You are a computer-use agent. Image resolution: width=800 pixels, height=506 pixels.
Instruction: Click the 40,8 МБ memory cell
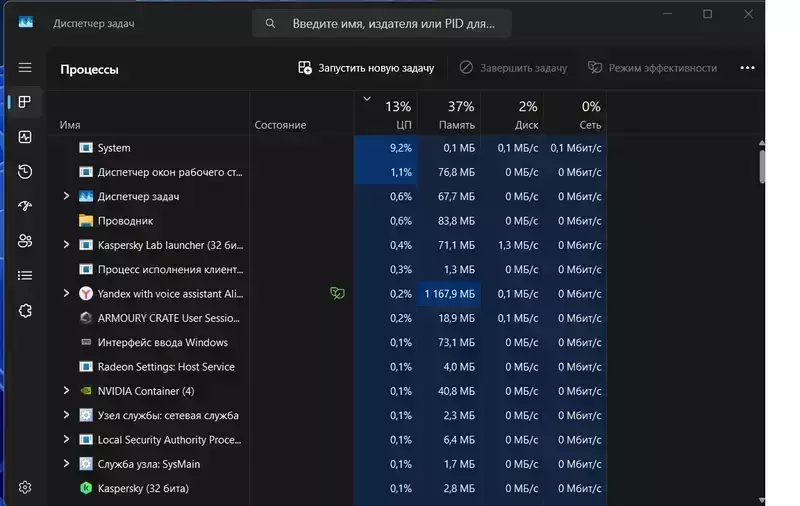[x=449, y=391]
